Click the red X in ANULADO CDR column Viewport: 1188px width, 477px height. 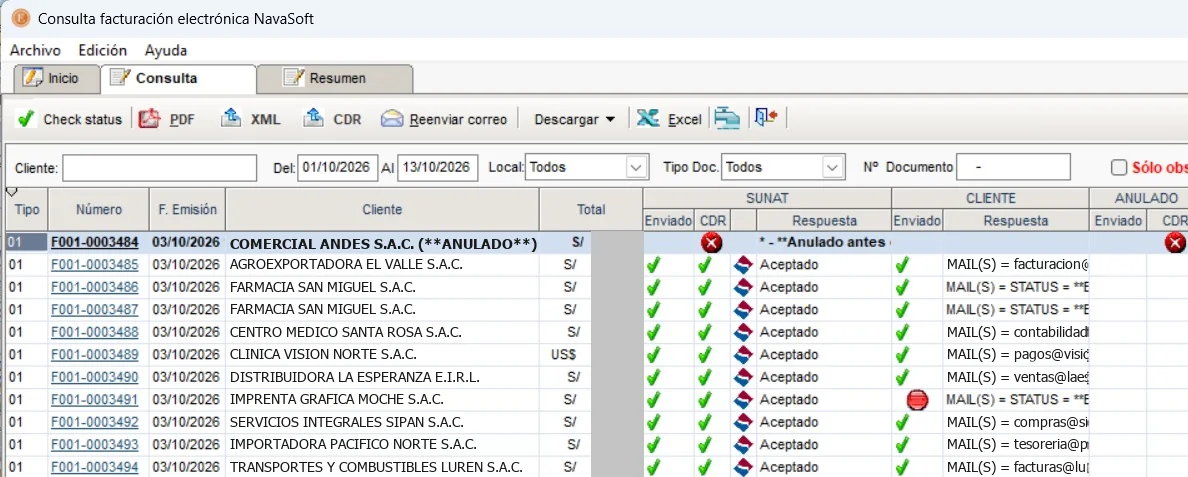click(1175, 243)
